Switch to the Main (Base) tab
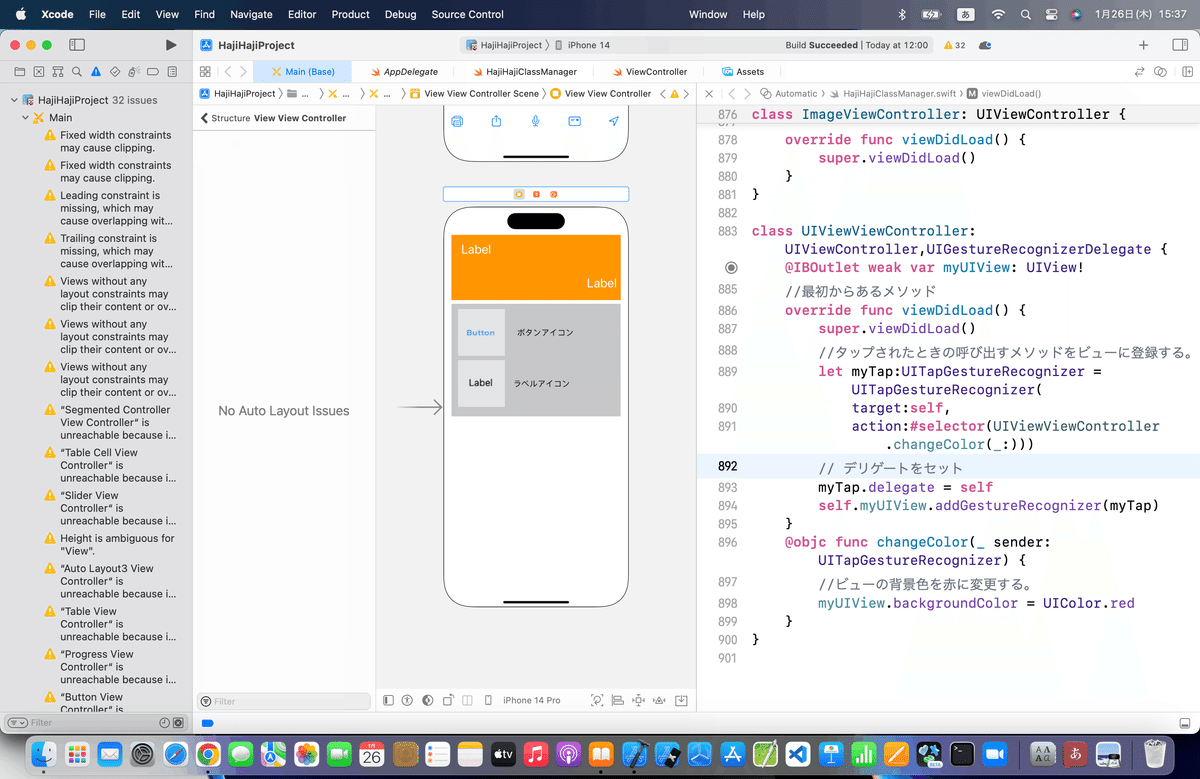Viewport: 1200px width, 779px height. [x=303, y=72]
